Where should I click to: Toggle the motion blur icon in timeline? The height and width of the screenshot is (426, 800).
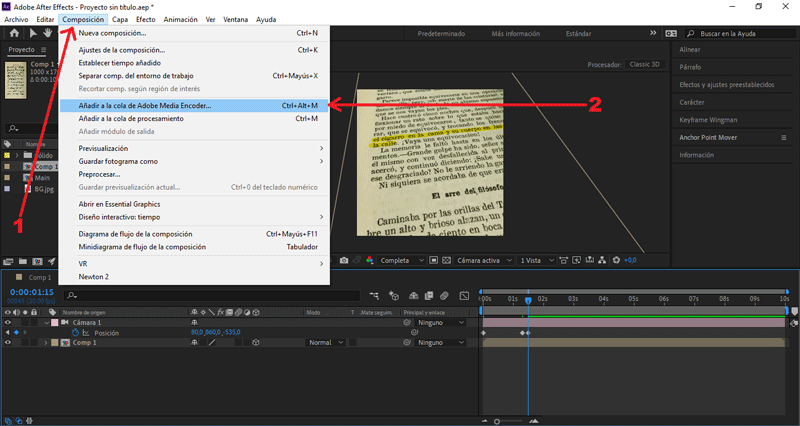point(444,295)
